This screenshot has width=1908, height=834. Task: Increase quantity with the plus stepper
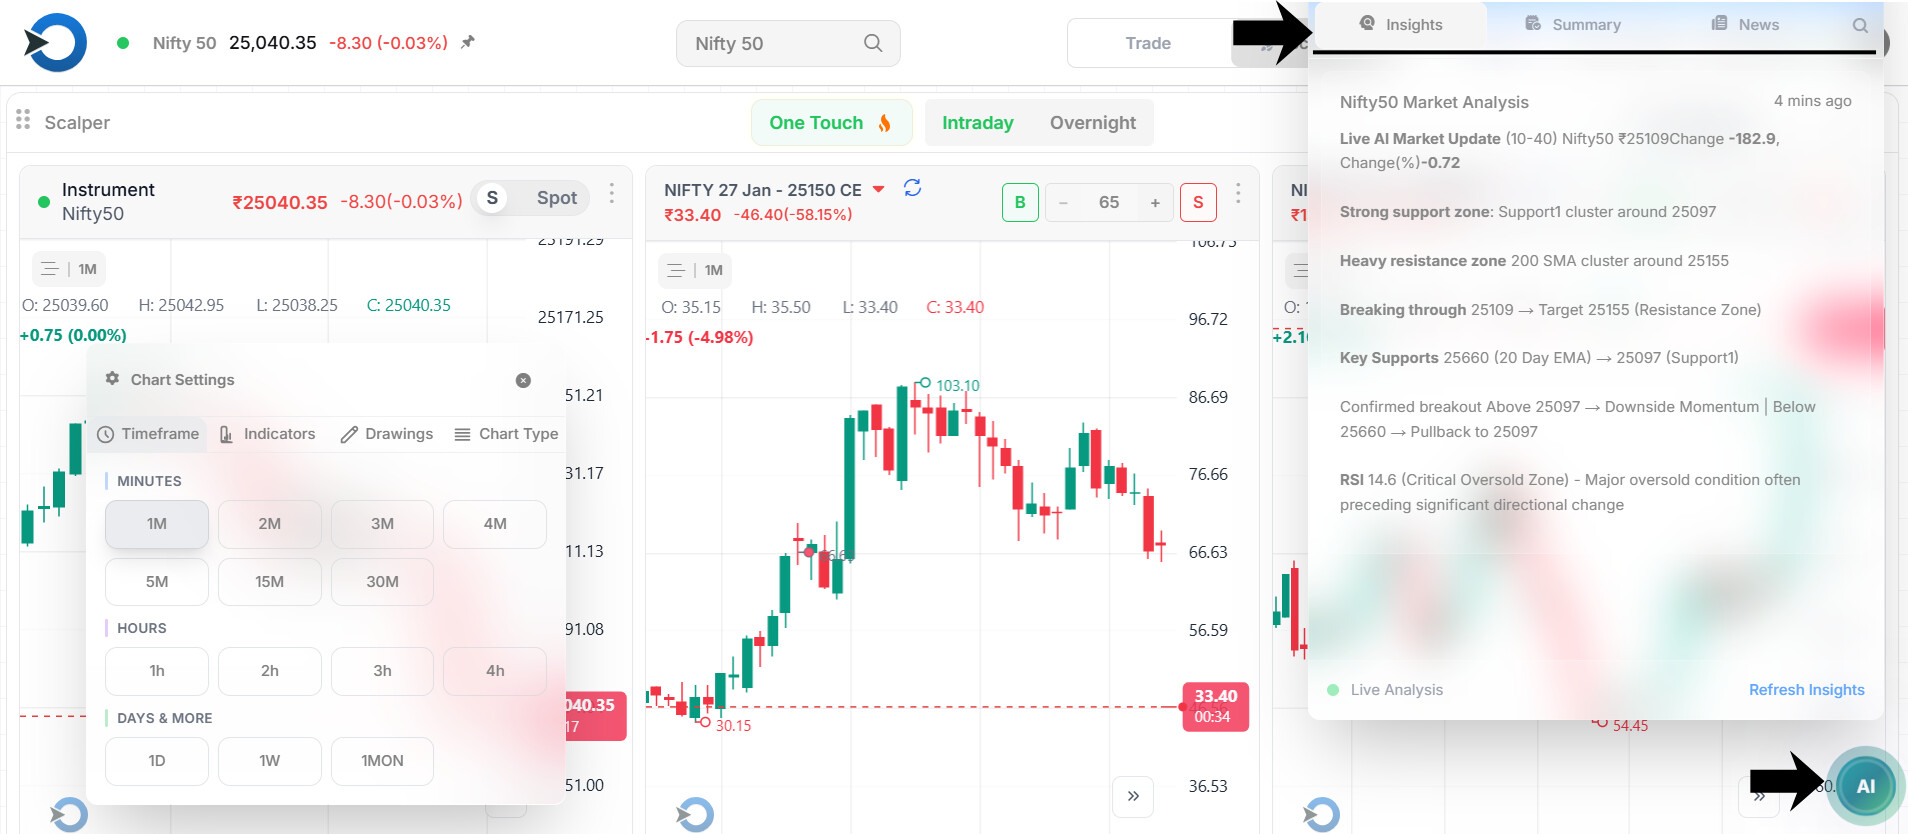[1155, 203]
